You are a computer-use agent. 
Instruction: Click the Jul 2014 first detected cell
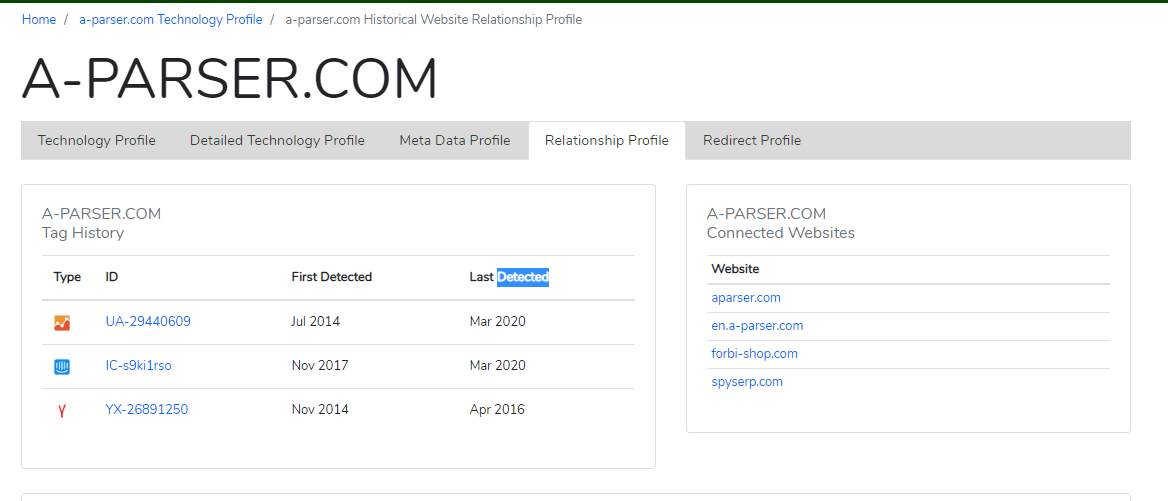315,322
